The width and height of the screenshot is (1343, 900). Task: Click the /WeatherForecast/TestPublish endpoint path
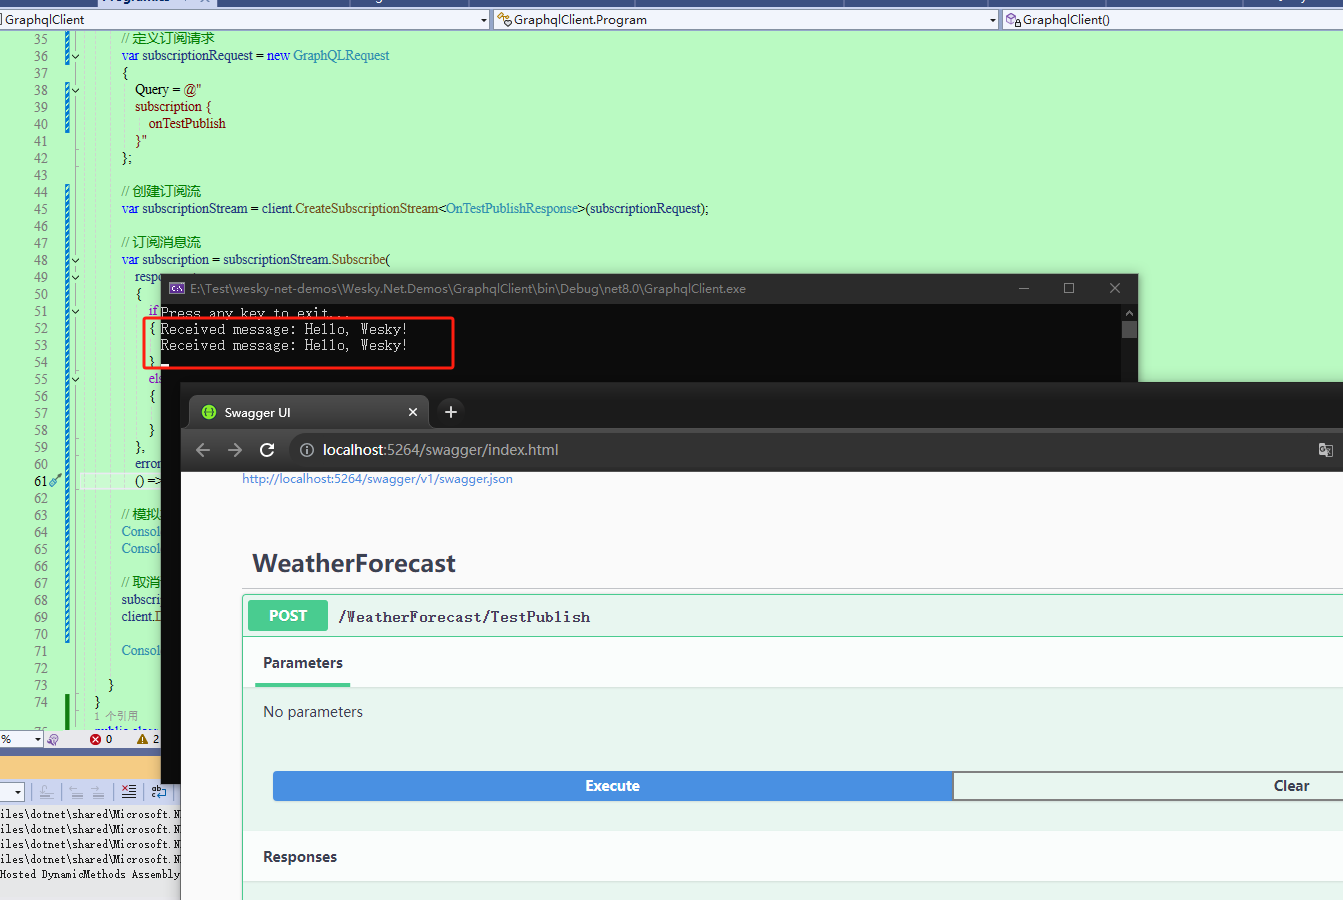[464, 617]
